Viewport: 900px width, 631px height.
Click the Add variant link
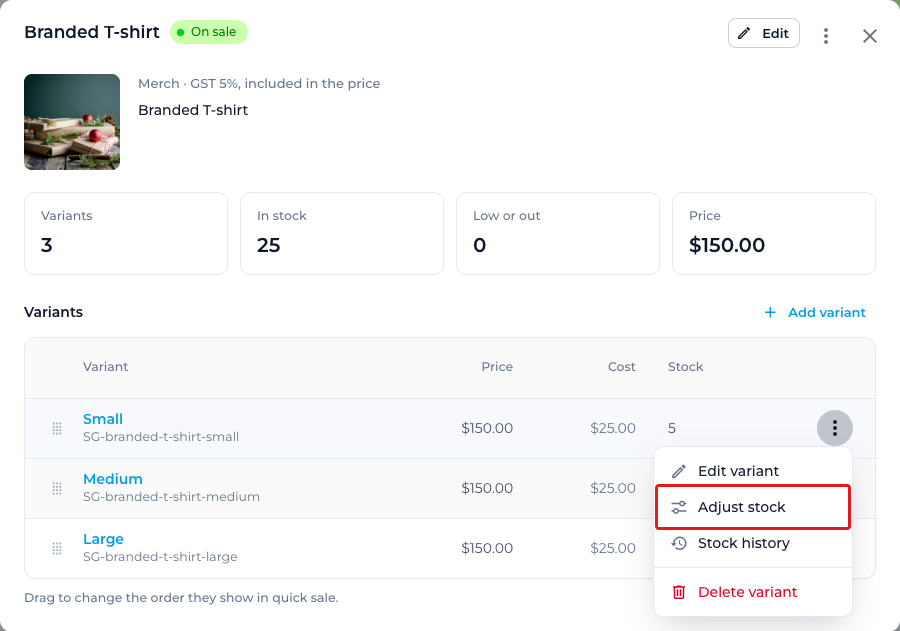coord(814,312)
